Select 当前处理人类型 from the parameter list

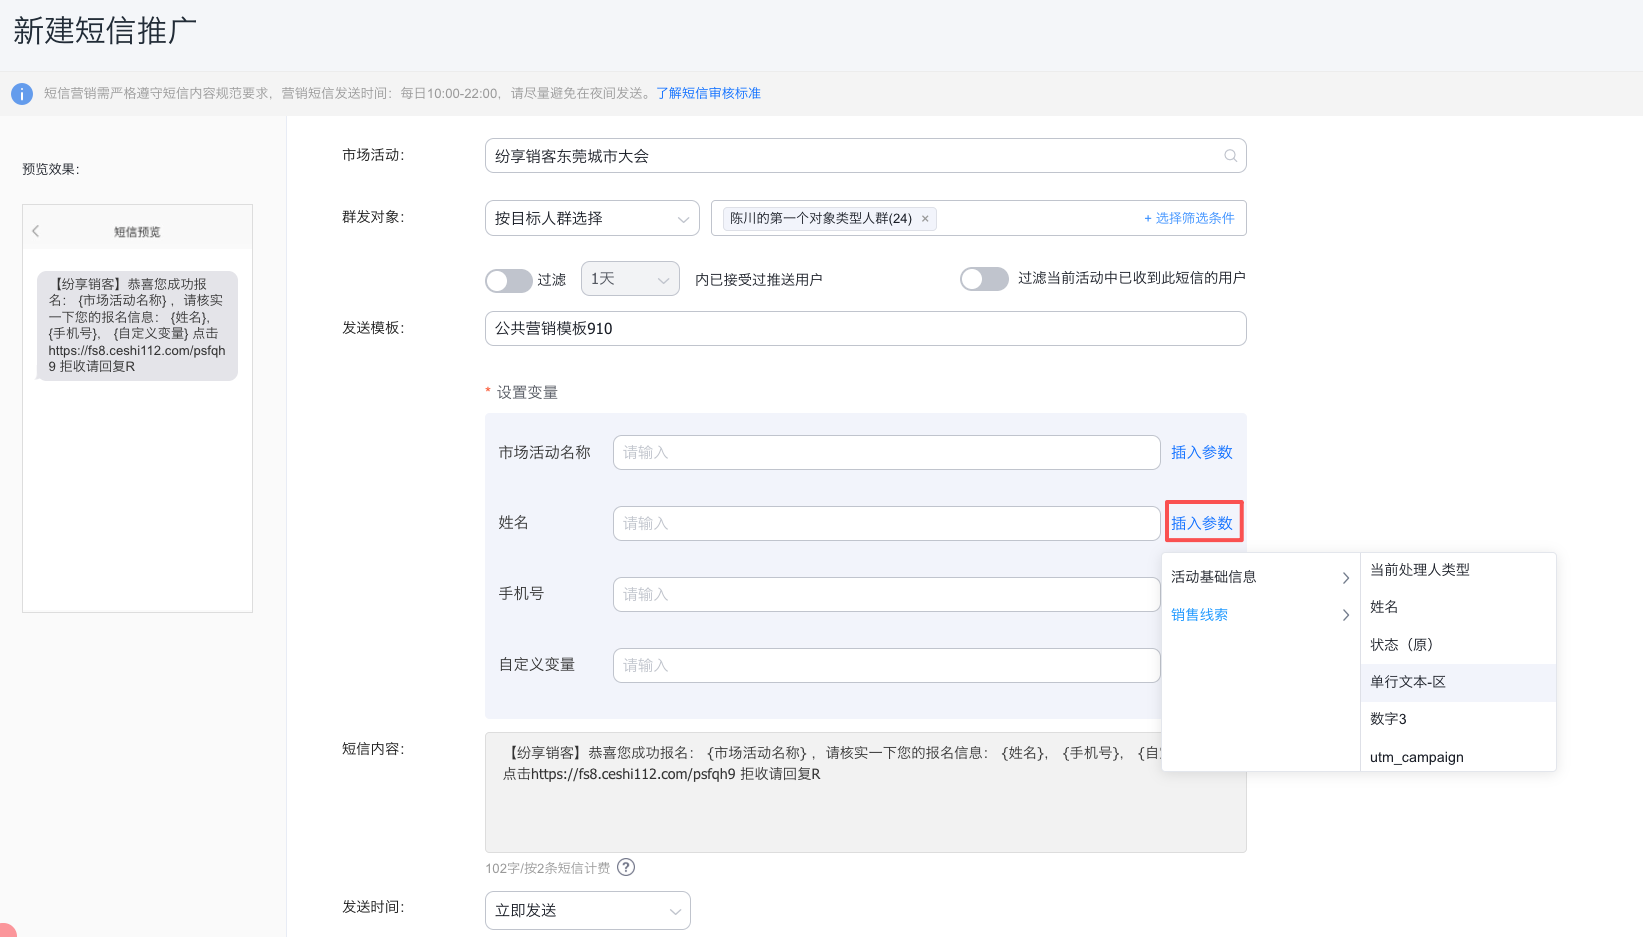click(1419, 570)
